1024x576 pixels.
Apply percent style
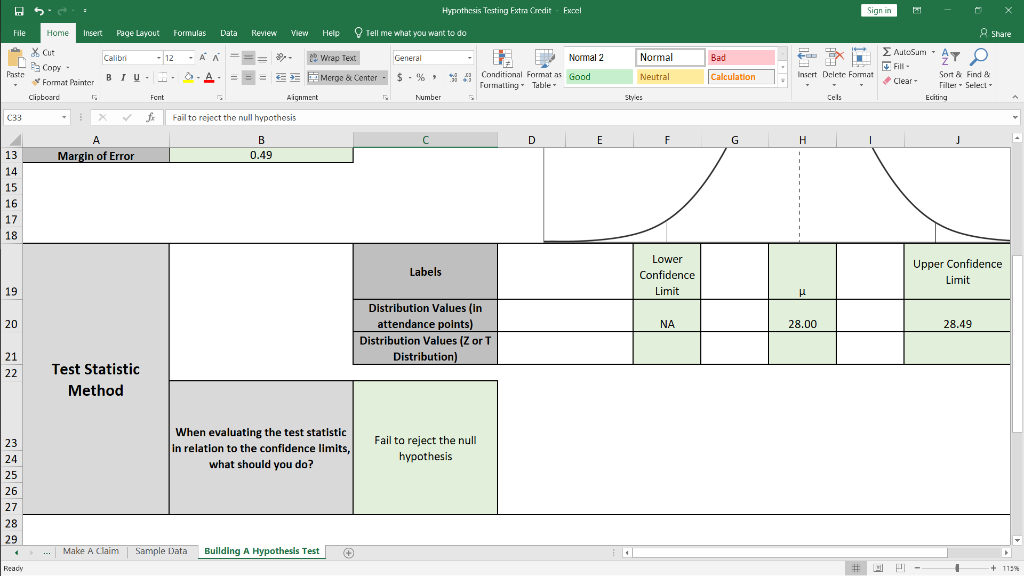[x=421, y=78]
